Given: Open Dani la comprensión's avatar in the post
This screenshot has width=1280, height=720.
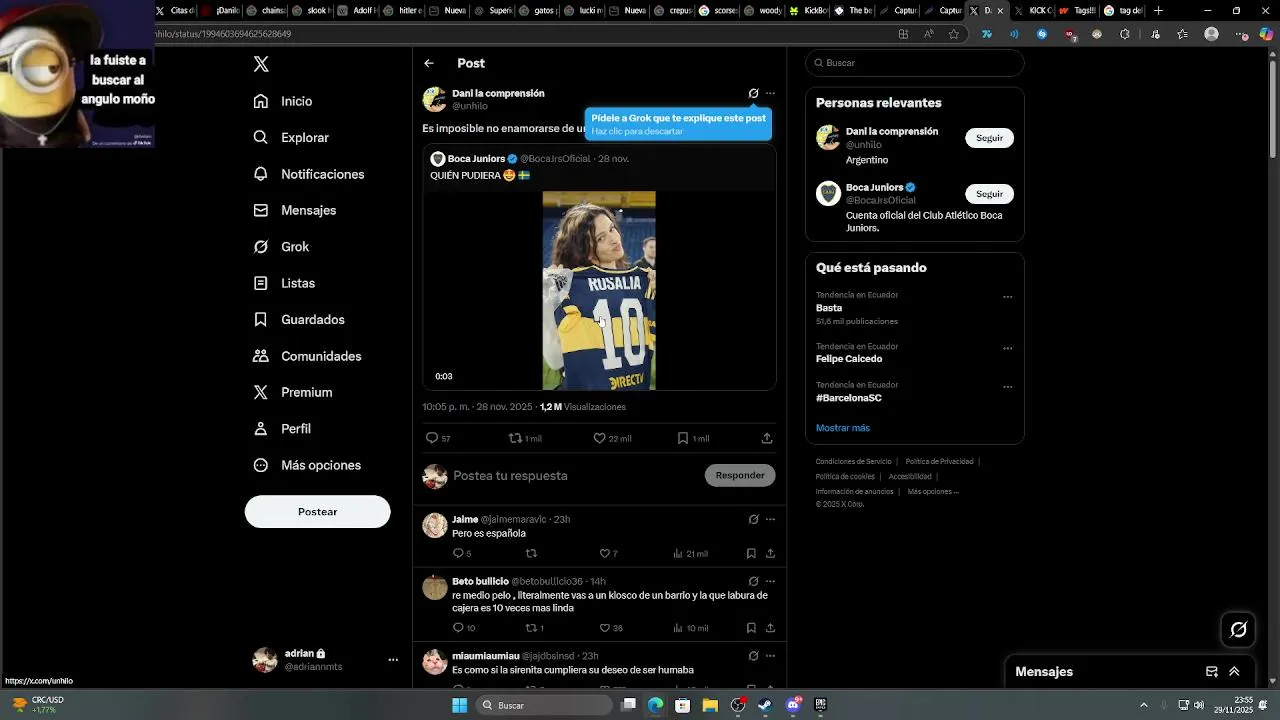Looking at the screenshot, I should click(434, 99).
